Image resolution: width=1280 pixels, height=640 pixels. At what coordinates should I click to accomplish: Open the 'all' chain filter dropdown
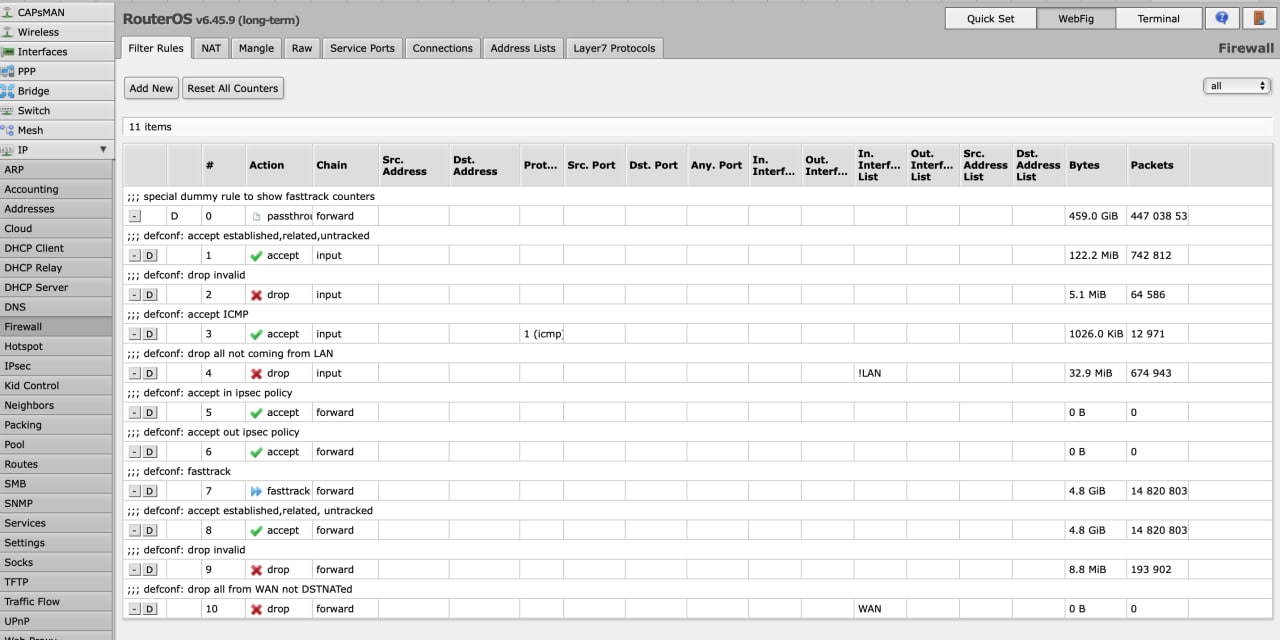tap(1237, 86)
